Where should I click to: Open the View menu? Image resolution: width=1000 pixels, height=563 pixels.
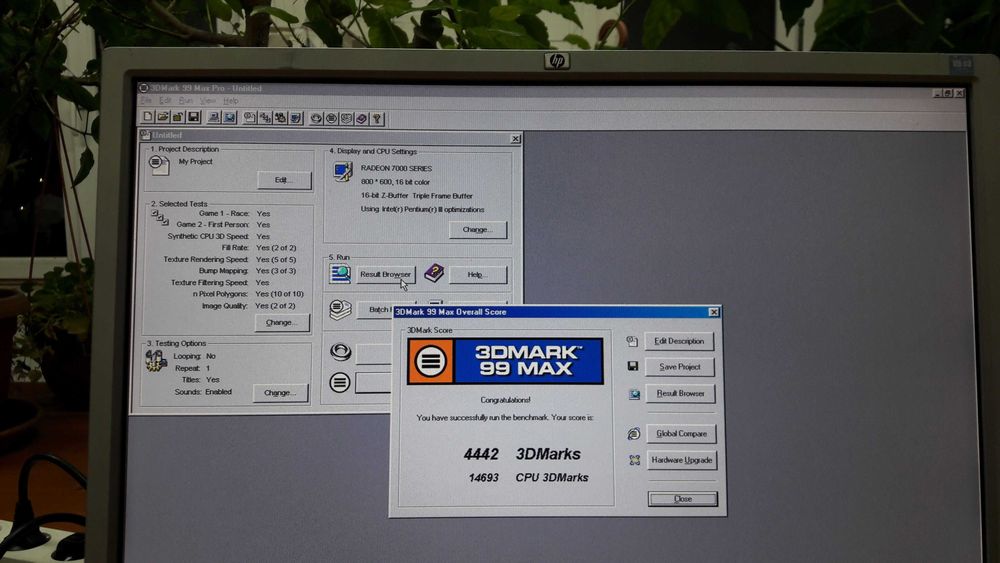point(208,101)
